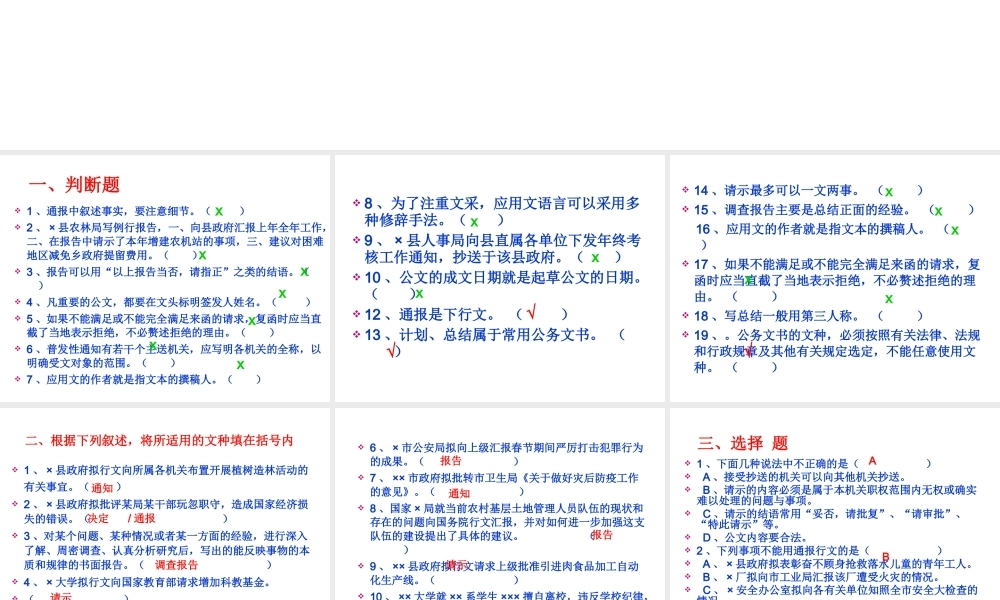Image resolution: width=1000 pixels, height=600 pixels.
Task: Click the diamond bullet before question 17
Action: click(684, 264)
